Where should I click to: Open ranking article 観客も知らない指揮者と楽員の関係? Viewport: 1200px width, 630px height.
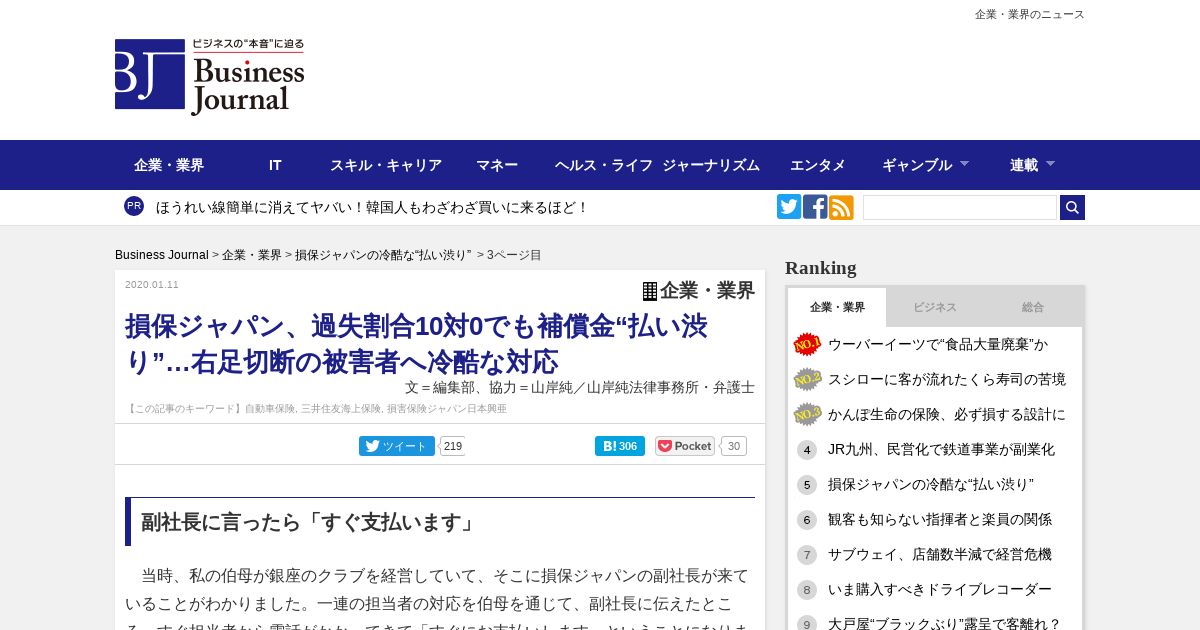[x=940, y=520]
